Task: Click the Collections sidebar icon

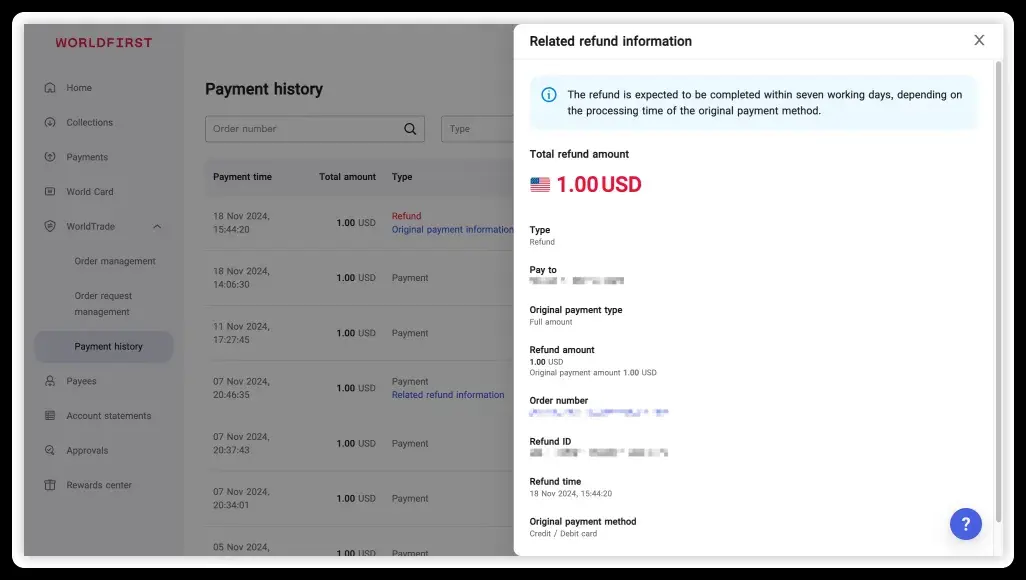Action: click(x=50, y=123)
